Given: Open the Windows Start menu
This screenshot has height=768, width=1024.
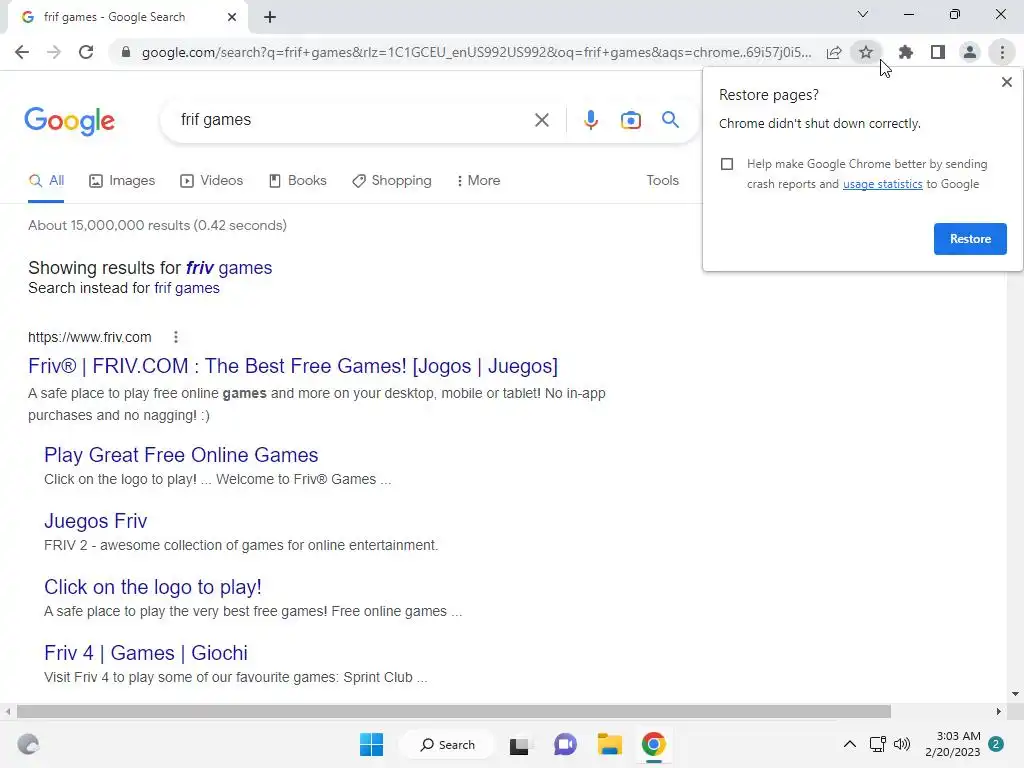Looking at the screenshot, I should pos(372,744).
